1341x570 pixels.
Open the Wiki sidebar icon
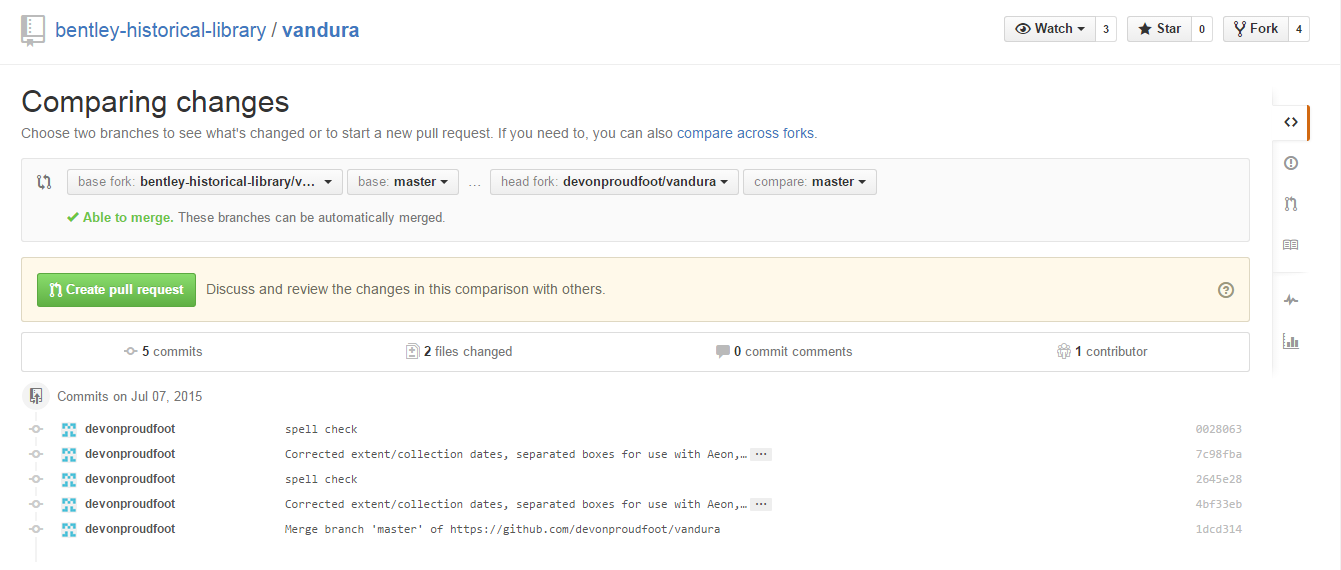point(1291,245)
